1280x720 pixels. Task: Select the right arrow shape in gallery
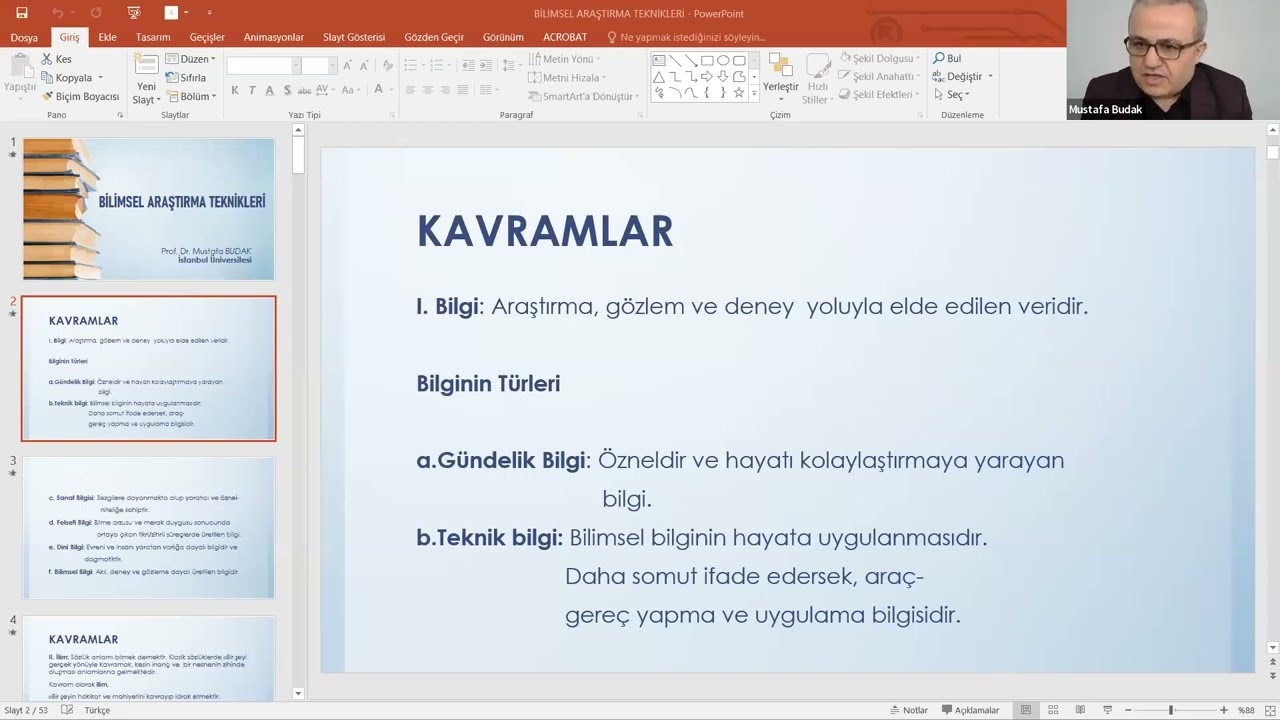[707, 77]
